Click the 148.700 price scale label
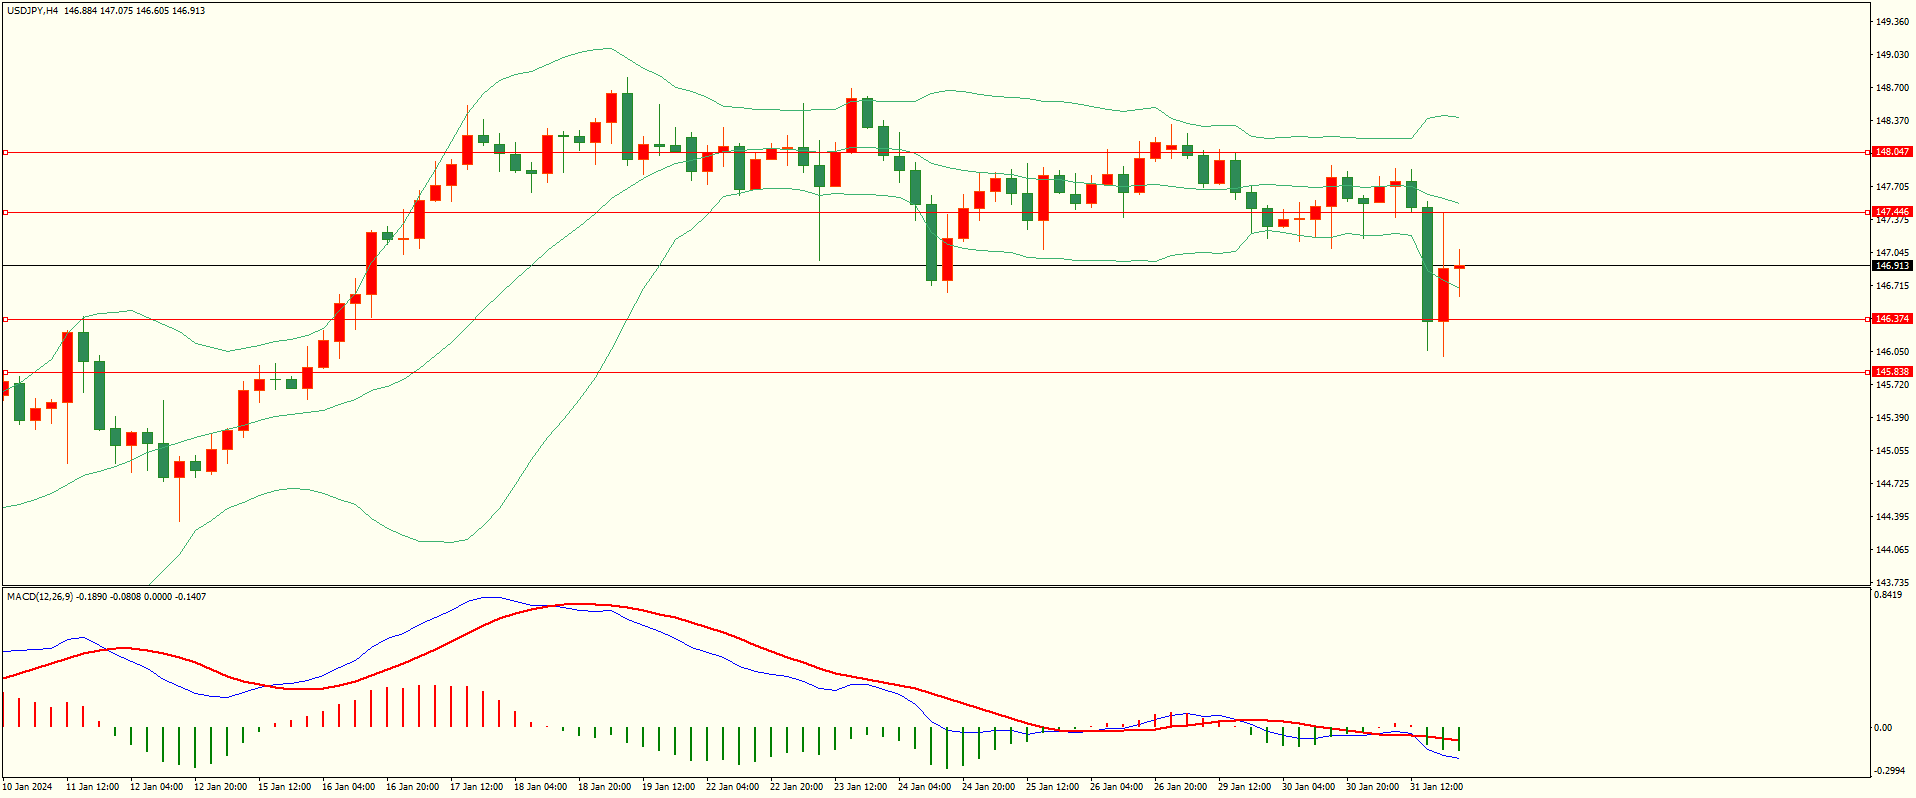 [1892, 88]
